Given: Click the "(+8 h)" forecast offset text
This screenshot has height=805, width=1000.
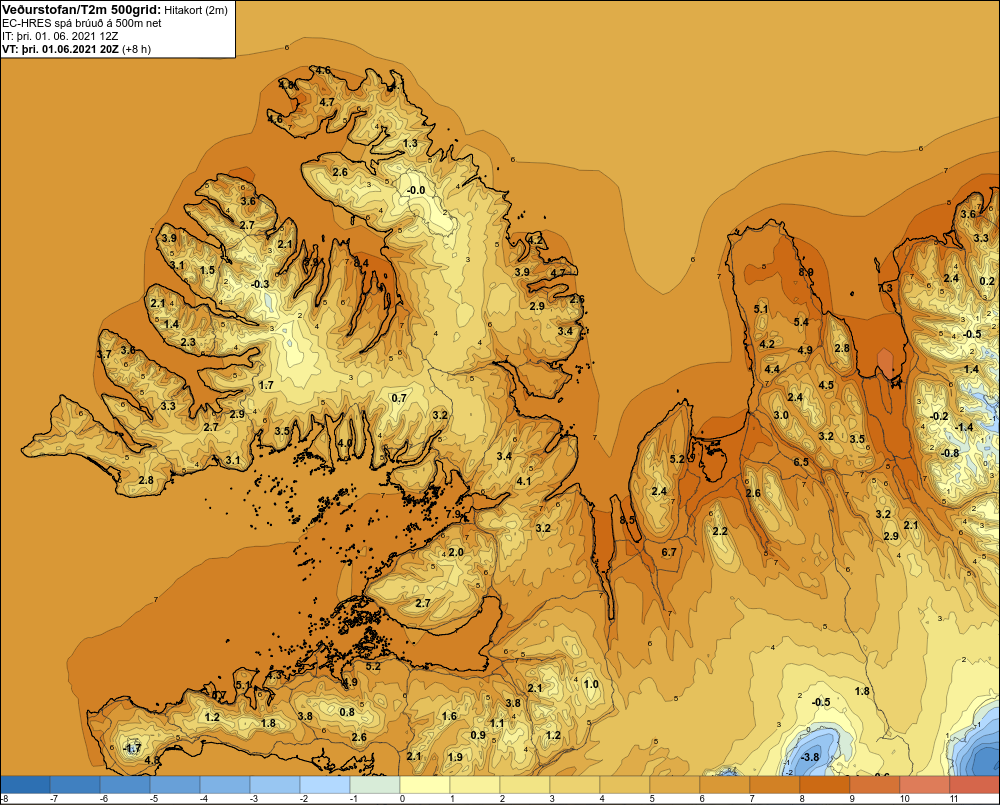Looking at the screenshot, I should 136,49.
